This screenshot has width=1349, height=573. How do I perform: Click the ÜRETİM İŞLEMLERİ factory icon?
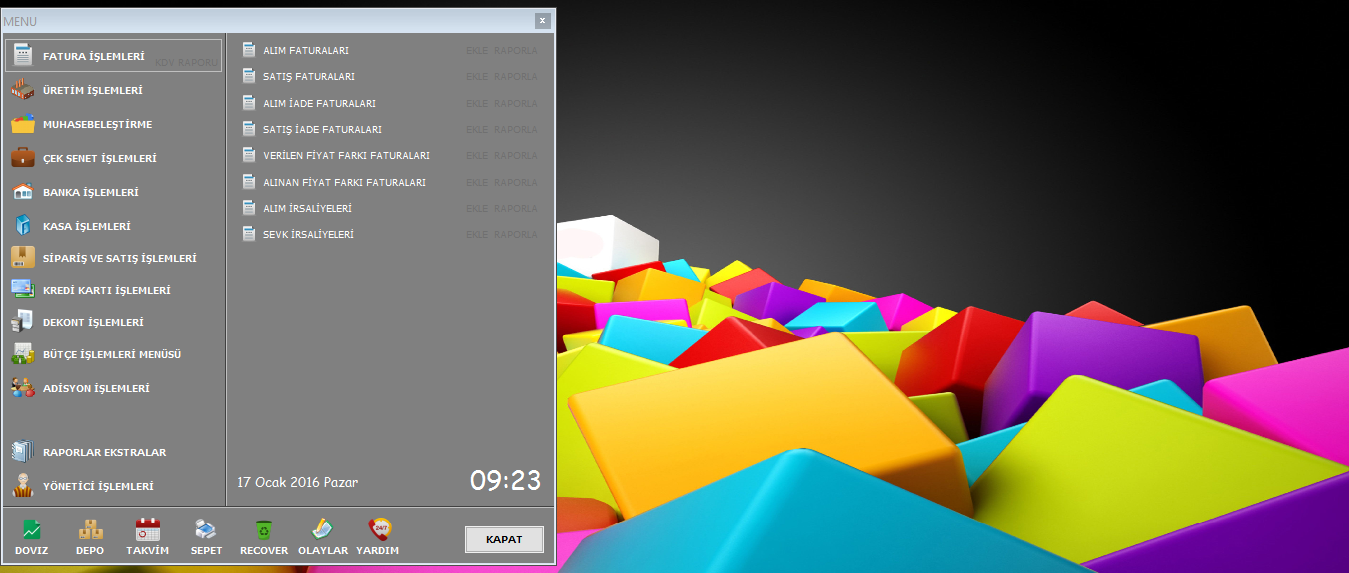pos(23,90)
